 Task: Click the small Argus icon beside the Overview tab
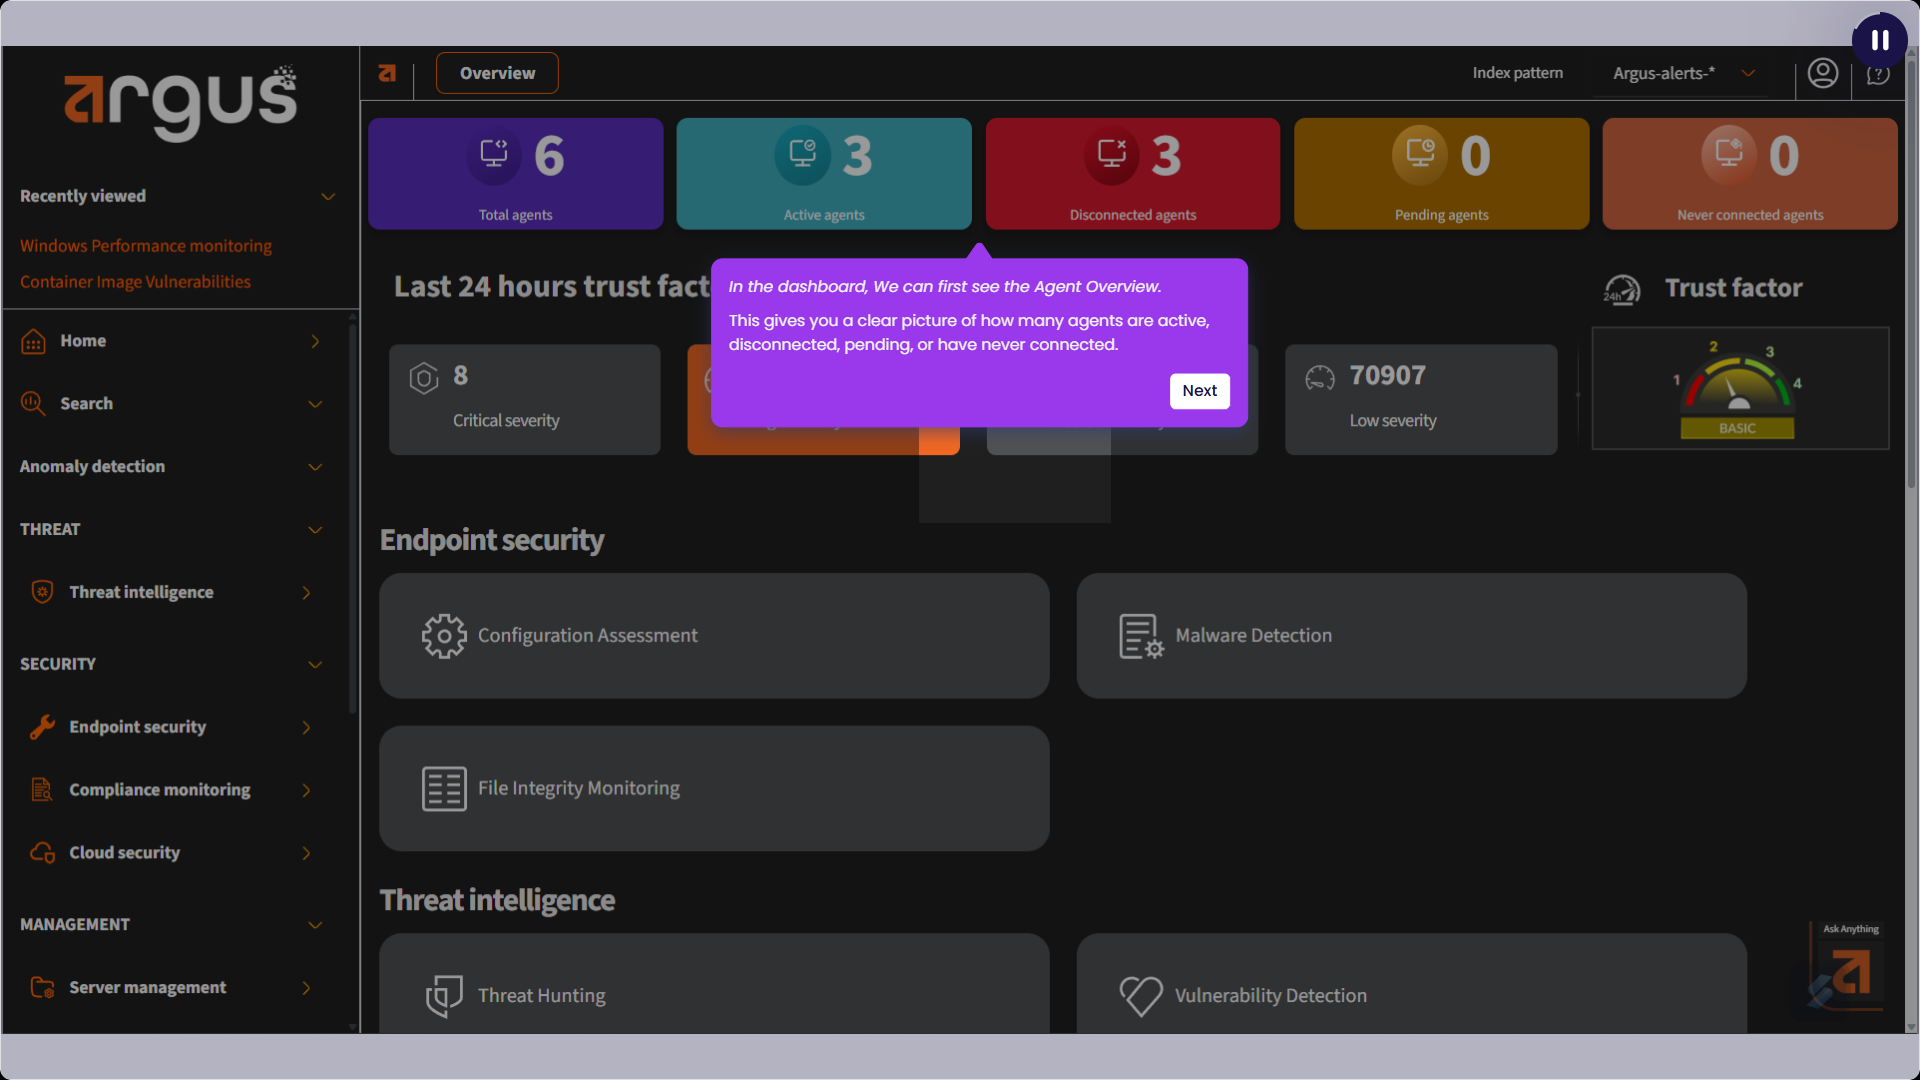387,73
